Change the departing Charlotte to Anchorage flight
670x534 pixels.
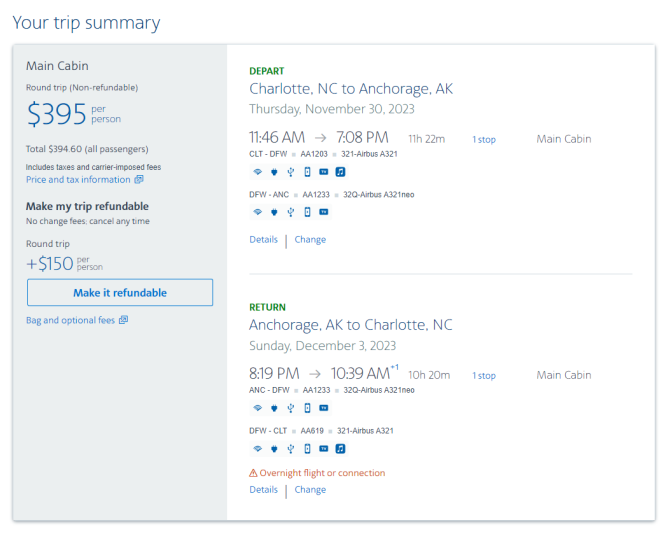point(310,240)
